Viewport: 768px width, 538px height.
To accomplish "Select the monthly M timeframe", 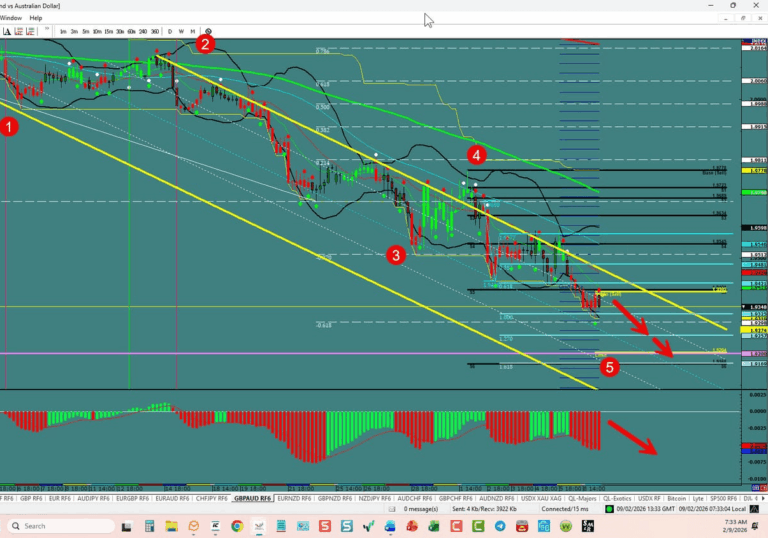I will pyautogui.click(x=192, y=31).
